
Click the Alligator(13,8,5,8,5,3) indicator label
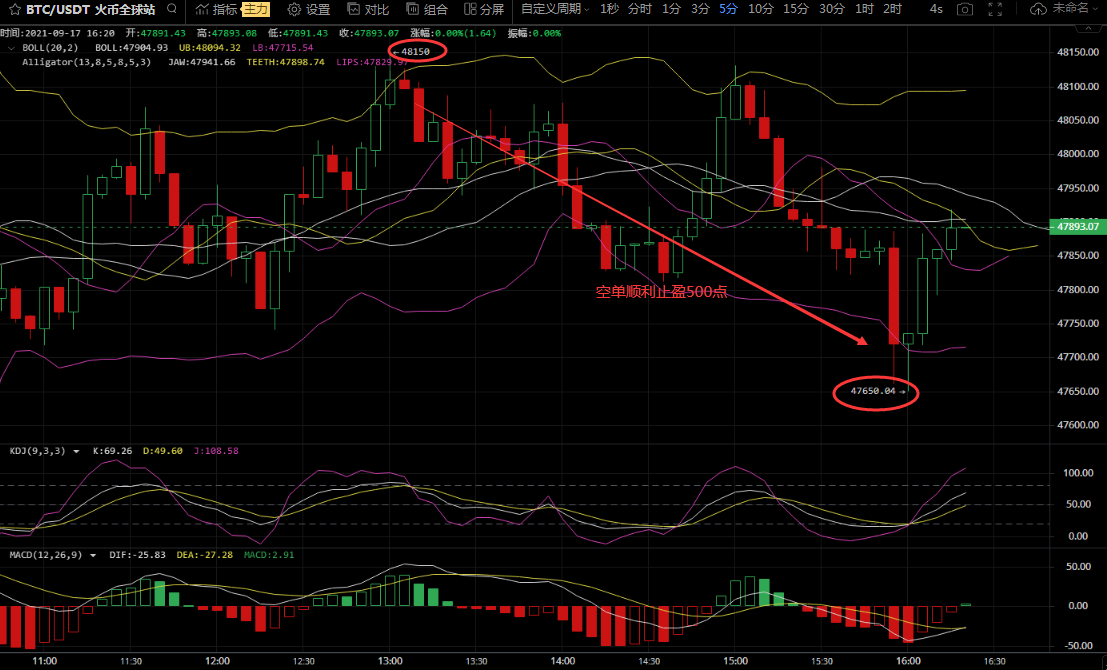pyautogui.click(x=86, y=62)
